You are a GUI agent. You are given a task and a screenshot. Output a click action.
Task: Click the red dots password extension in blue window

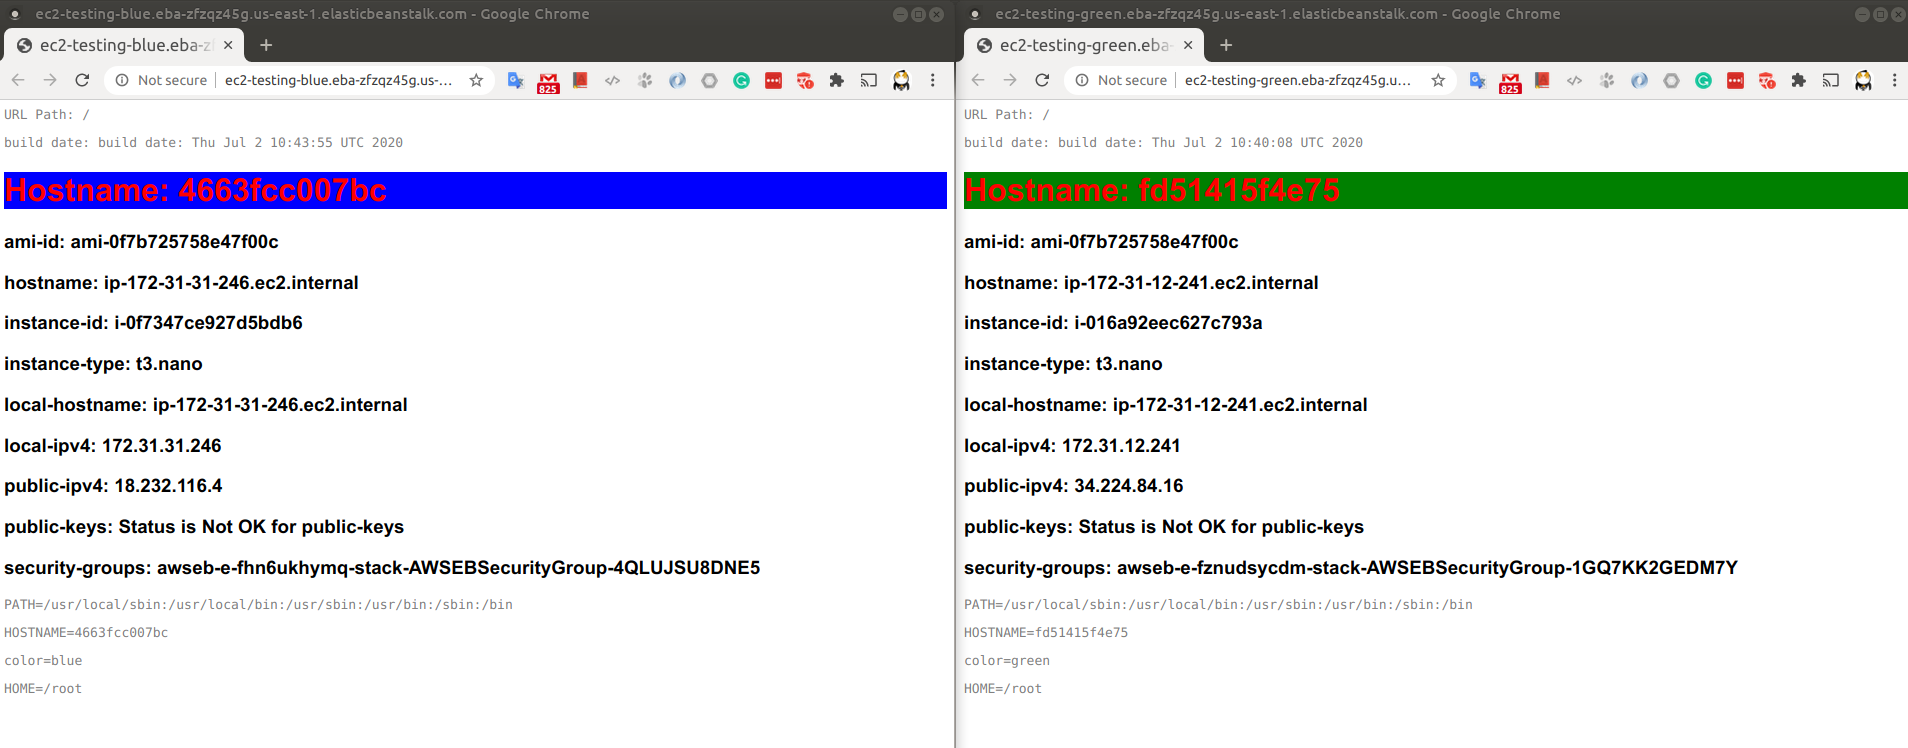pos(773,80)
